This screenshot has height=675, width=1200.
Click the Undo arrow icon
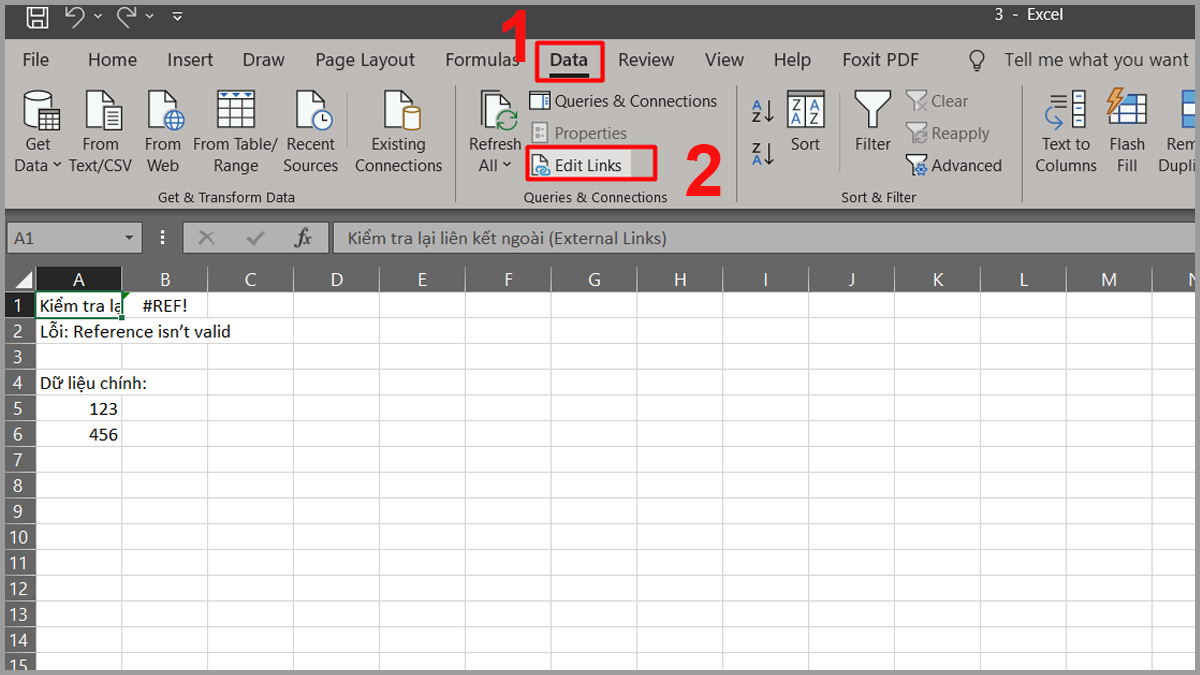click(x=74, y=16)
